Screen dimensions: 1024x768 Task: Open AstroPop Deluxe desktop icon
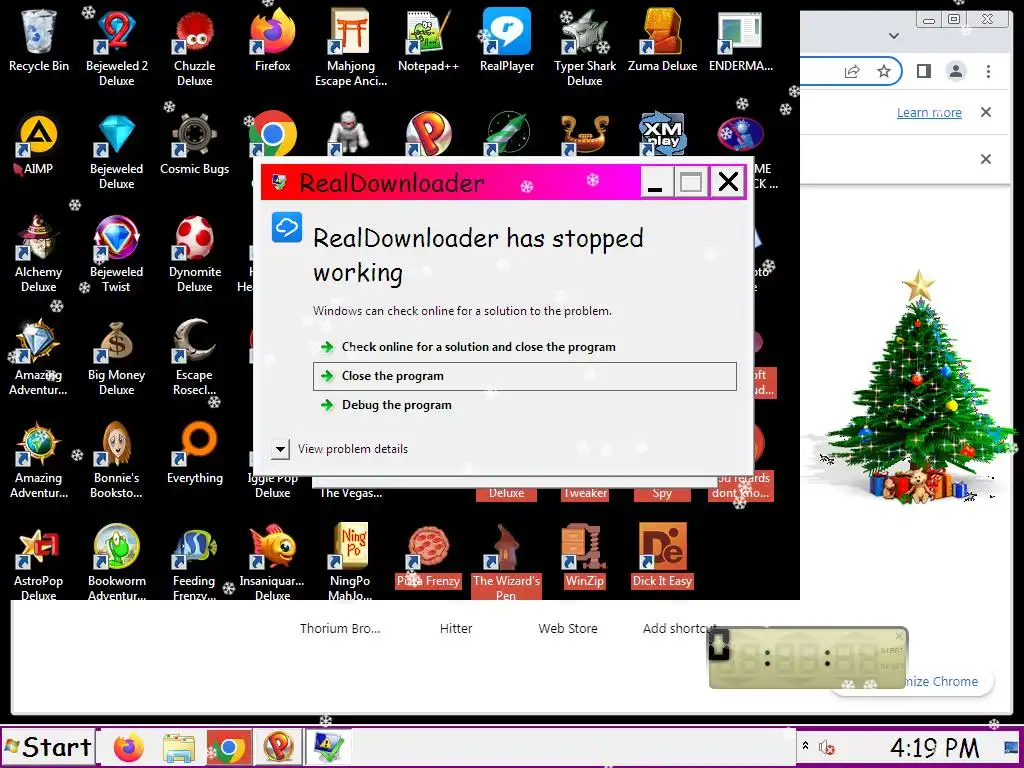(39, 563)
